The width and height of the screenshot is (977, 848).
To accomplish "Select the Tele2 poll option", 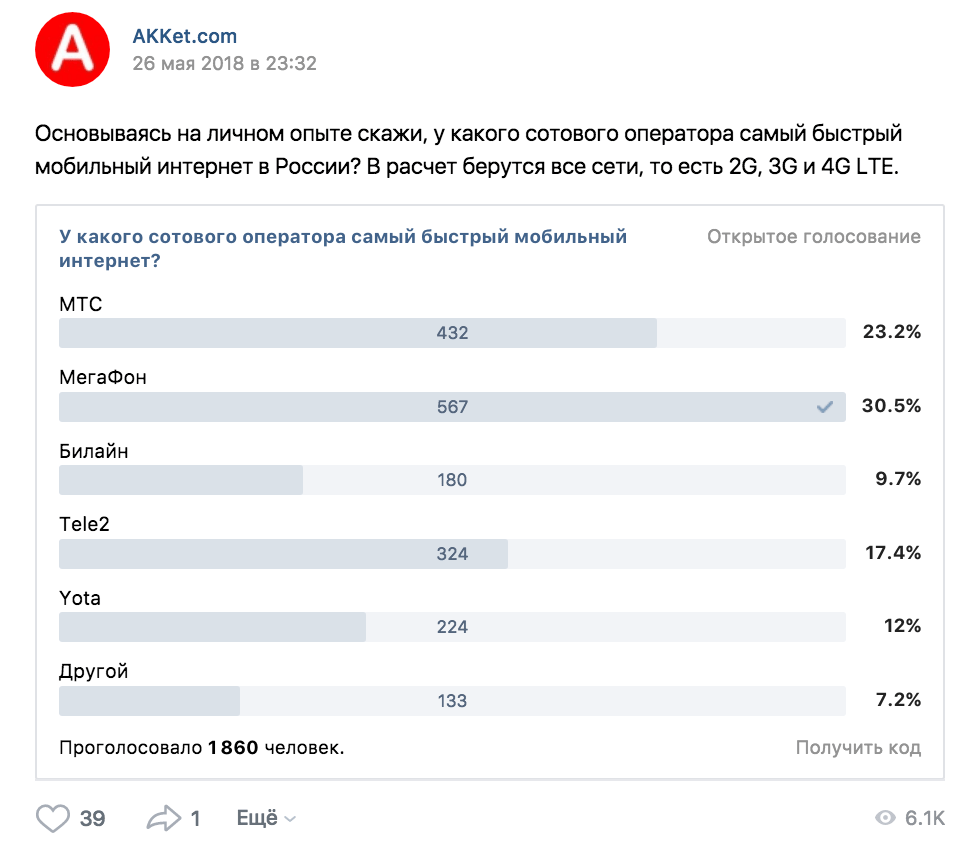I will point(452,553).
